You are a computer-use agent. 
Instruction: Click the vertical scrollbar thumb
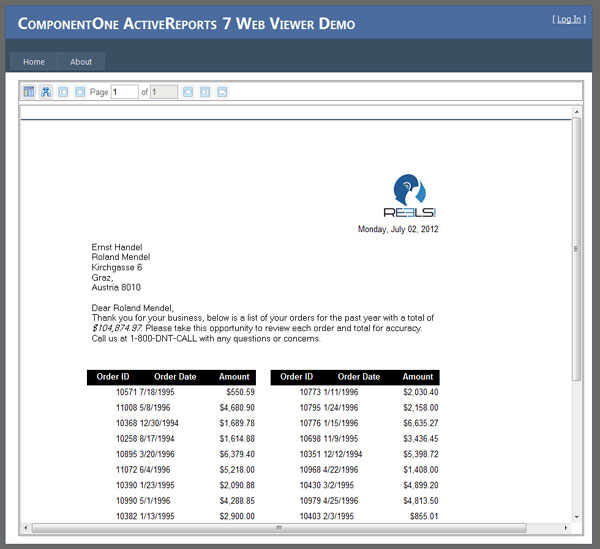pos(577,249)
